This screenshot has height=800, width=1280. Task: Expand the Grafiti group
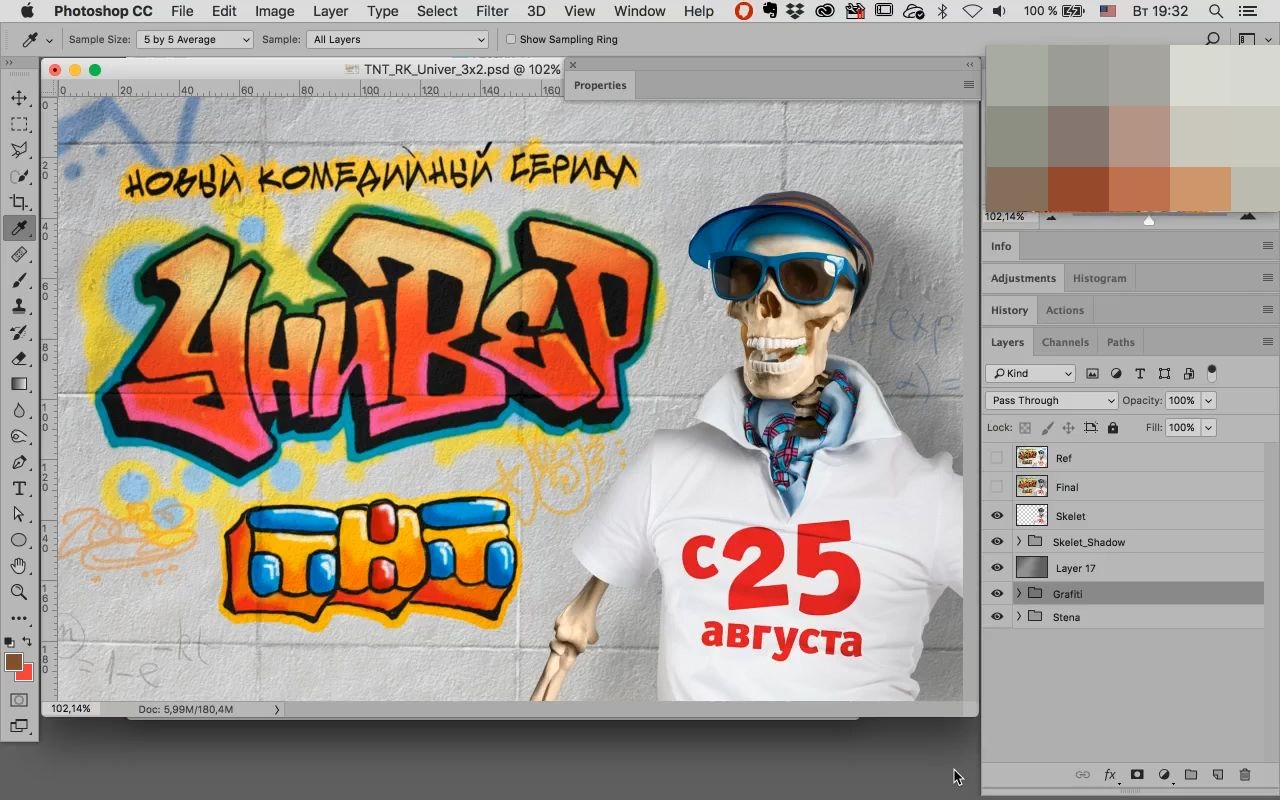tap(1019, 593)
